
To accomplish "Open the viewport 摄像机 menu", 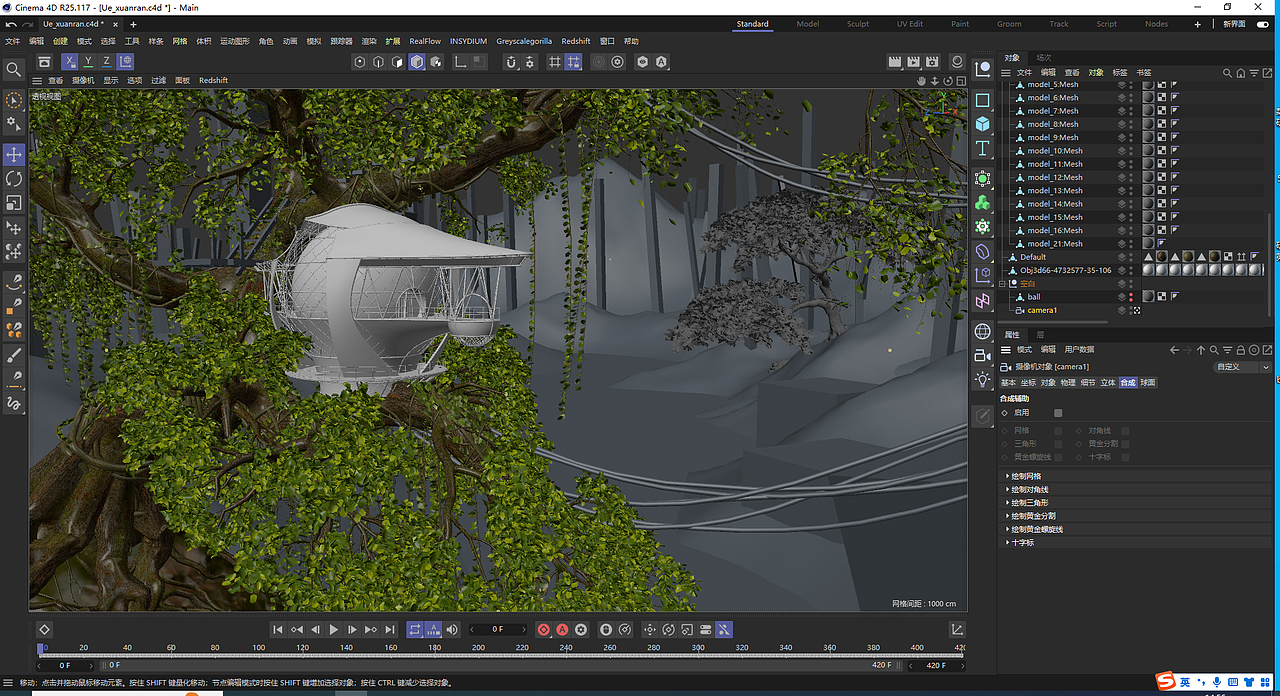I will [81, 80].
